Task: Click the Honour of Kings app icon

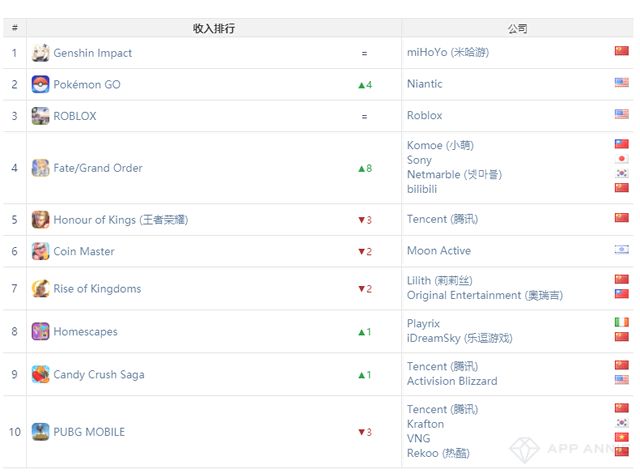Action: [40, 220]
